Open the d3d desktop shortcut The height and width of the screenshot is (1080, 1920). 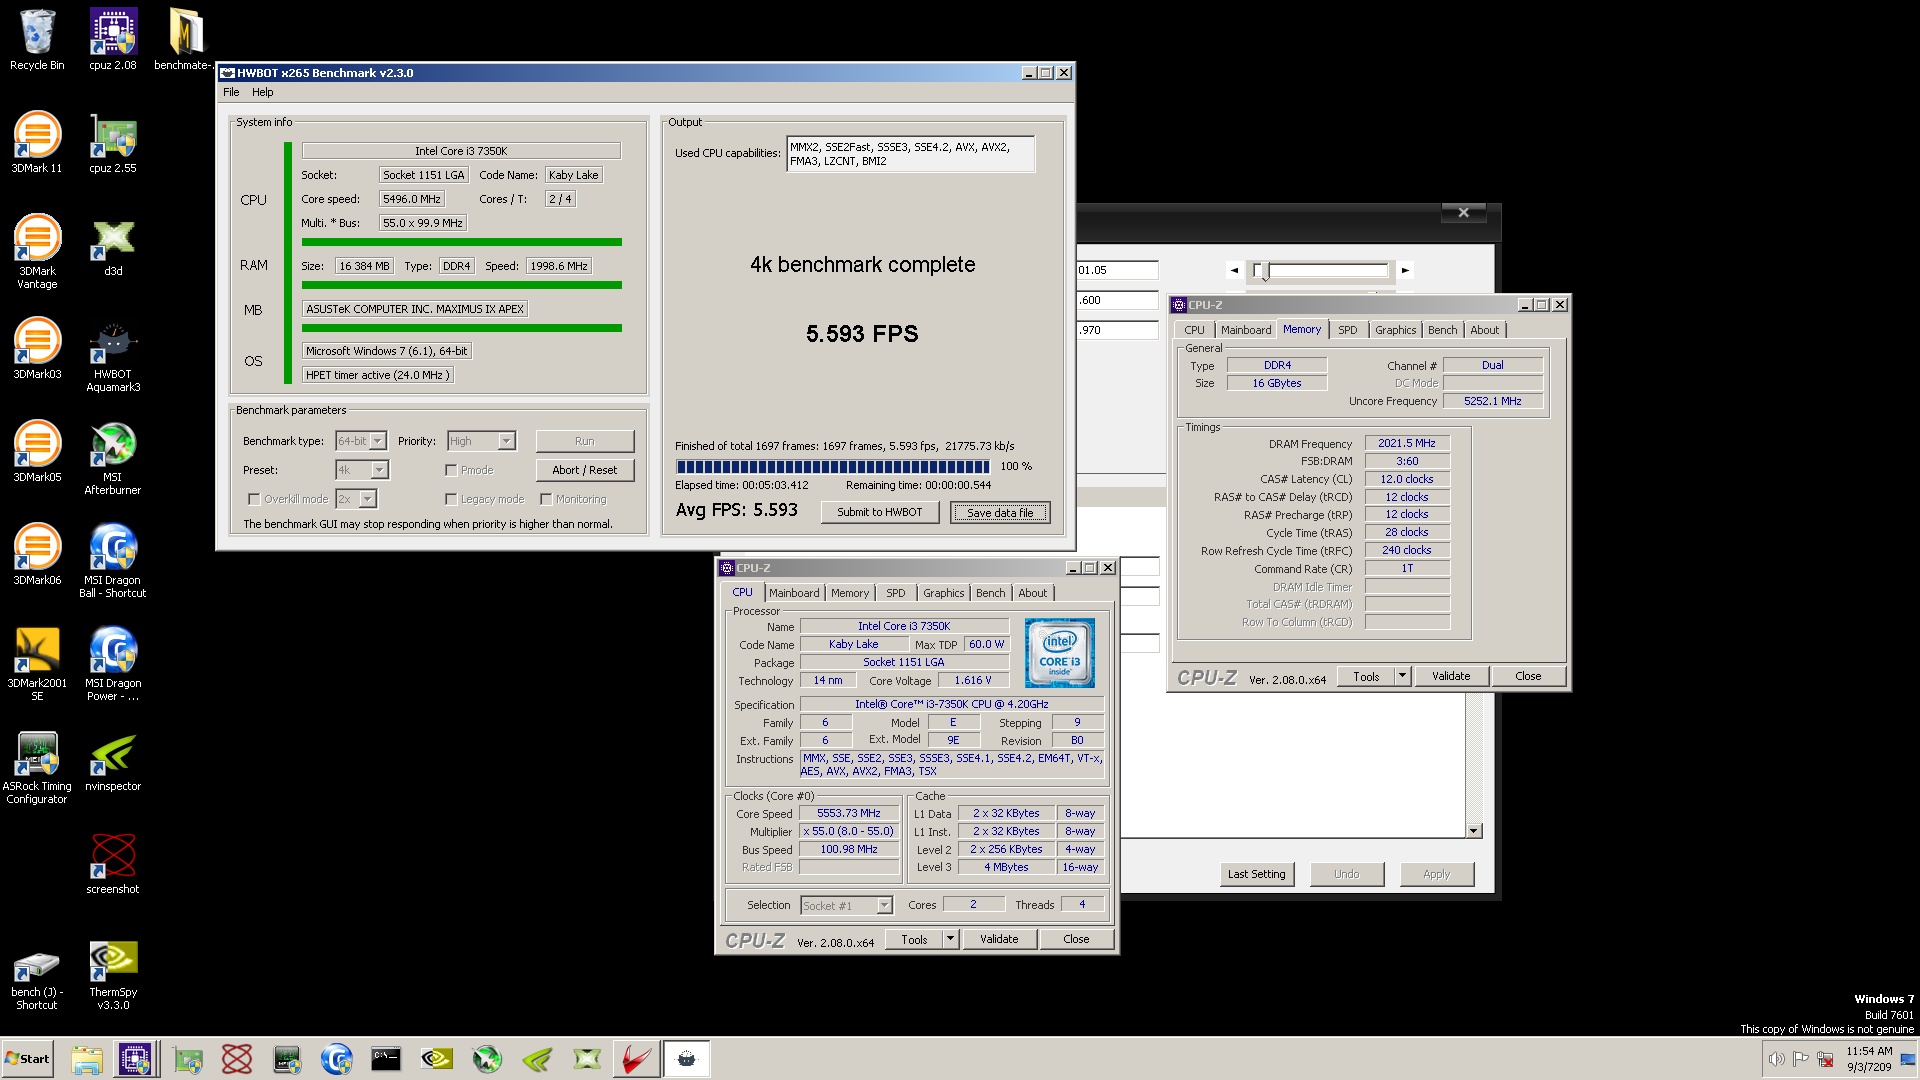point(113,247)
